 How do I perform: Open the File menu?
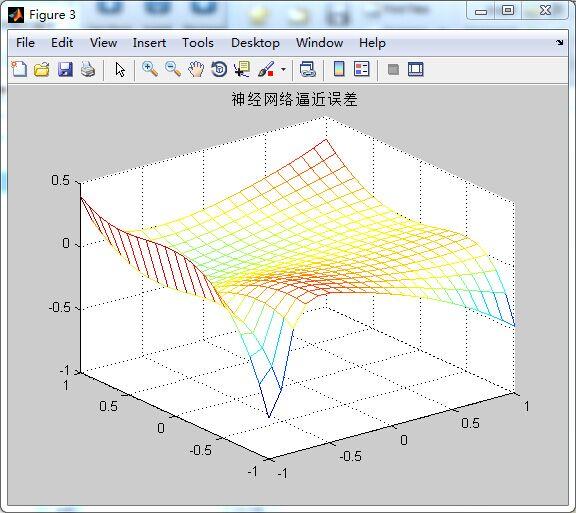coord(25,43)
